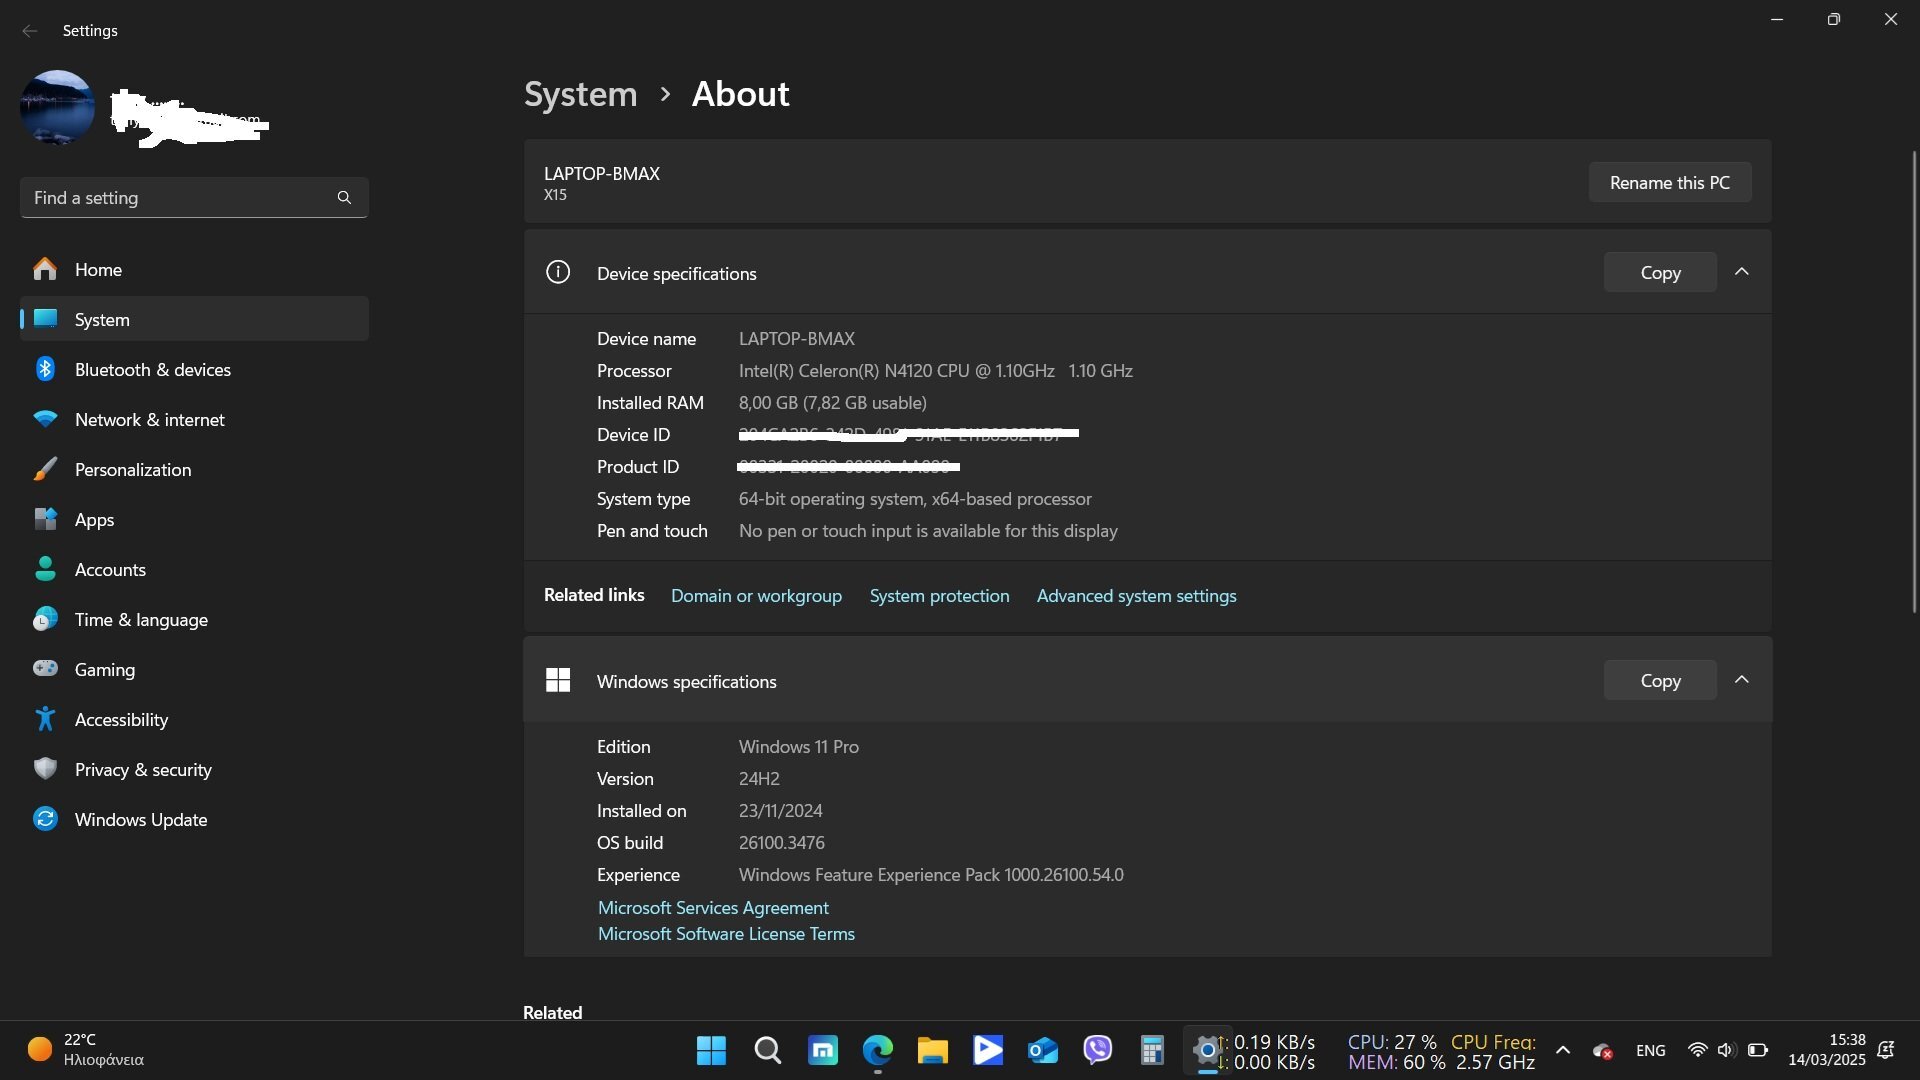
Task: Click the OneDrive cloud error tray icon
Action: click(1603, 1051)
